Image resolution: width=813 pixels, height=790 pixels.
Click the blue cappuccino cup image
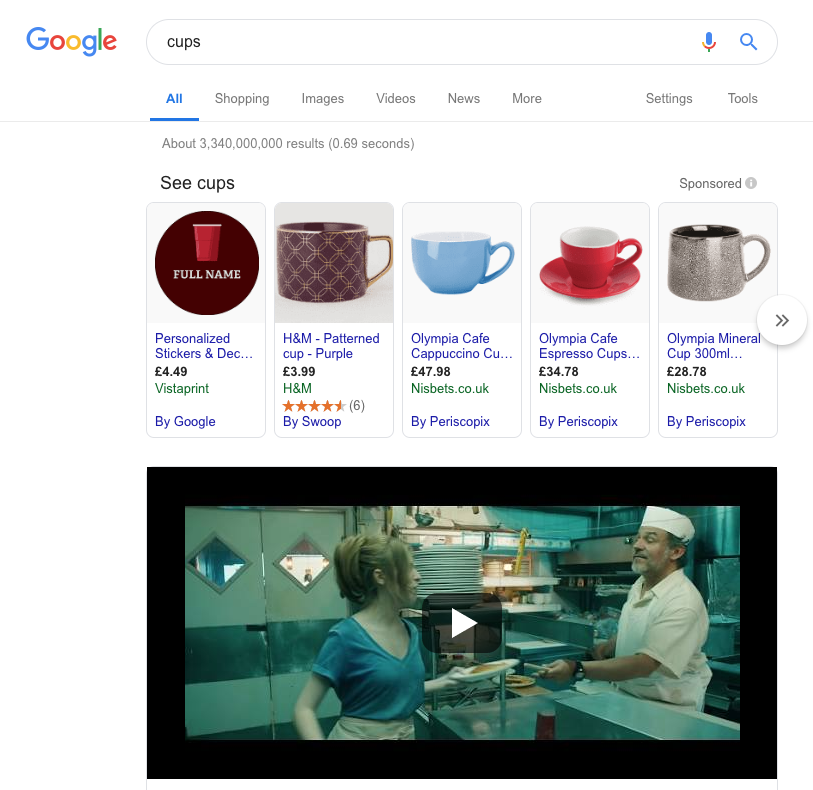[x=462, y=262]
